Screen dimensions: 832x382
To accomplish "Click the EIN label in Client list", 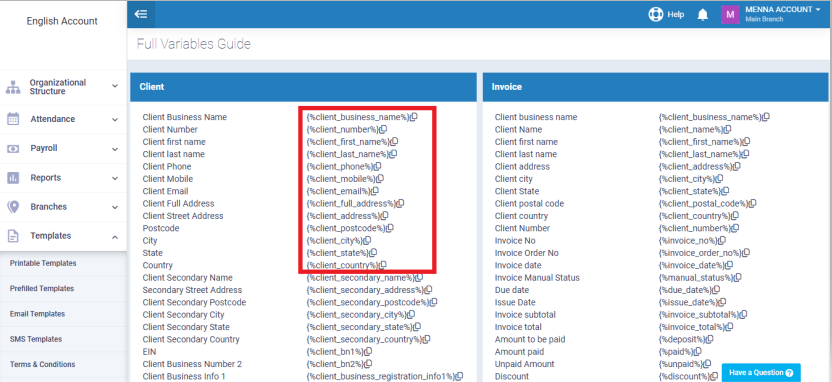I will [x=149, y=352].
